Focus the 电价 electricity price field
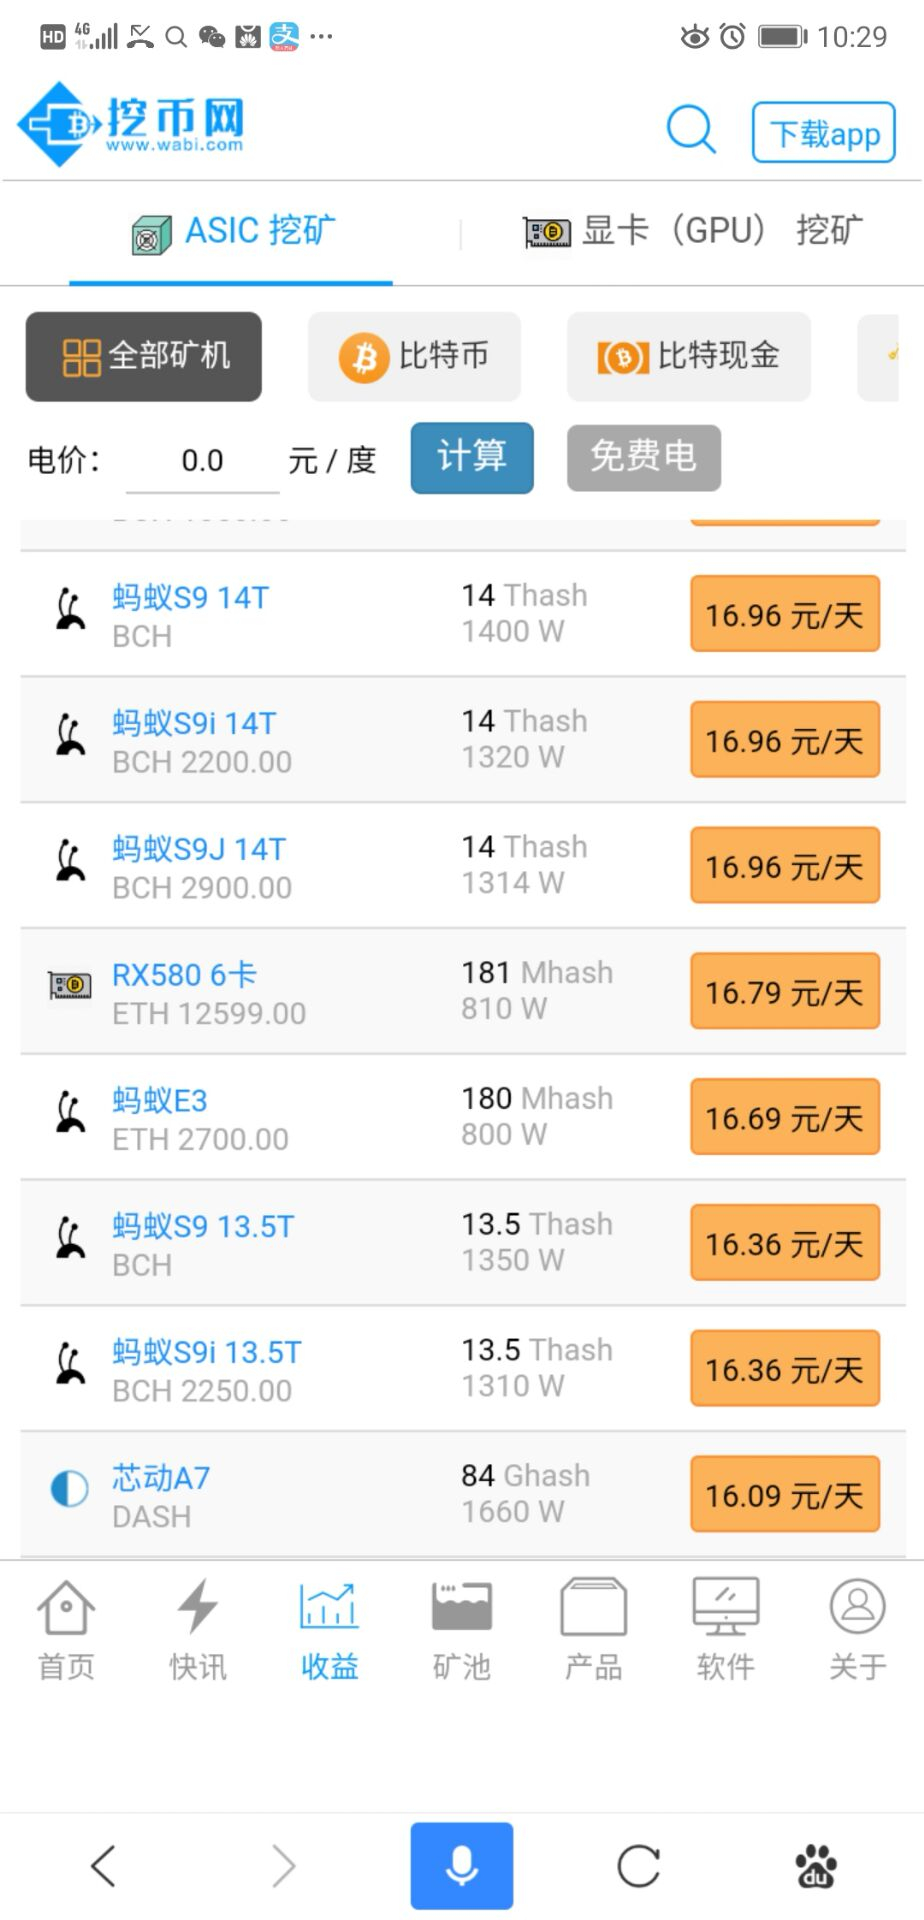 202,461
